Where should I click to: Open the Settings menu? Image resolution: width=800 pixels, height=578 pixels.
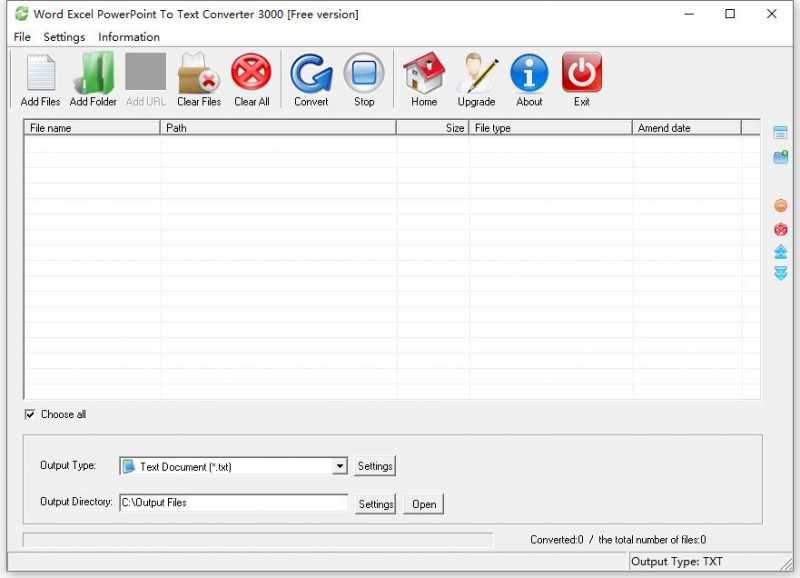pos(63,37)
